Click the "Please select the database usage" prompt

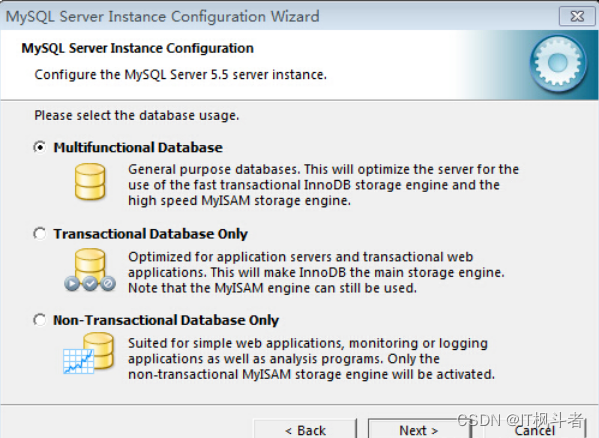coord(137,115)
